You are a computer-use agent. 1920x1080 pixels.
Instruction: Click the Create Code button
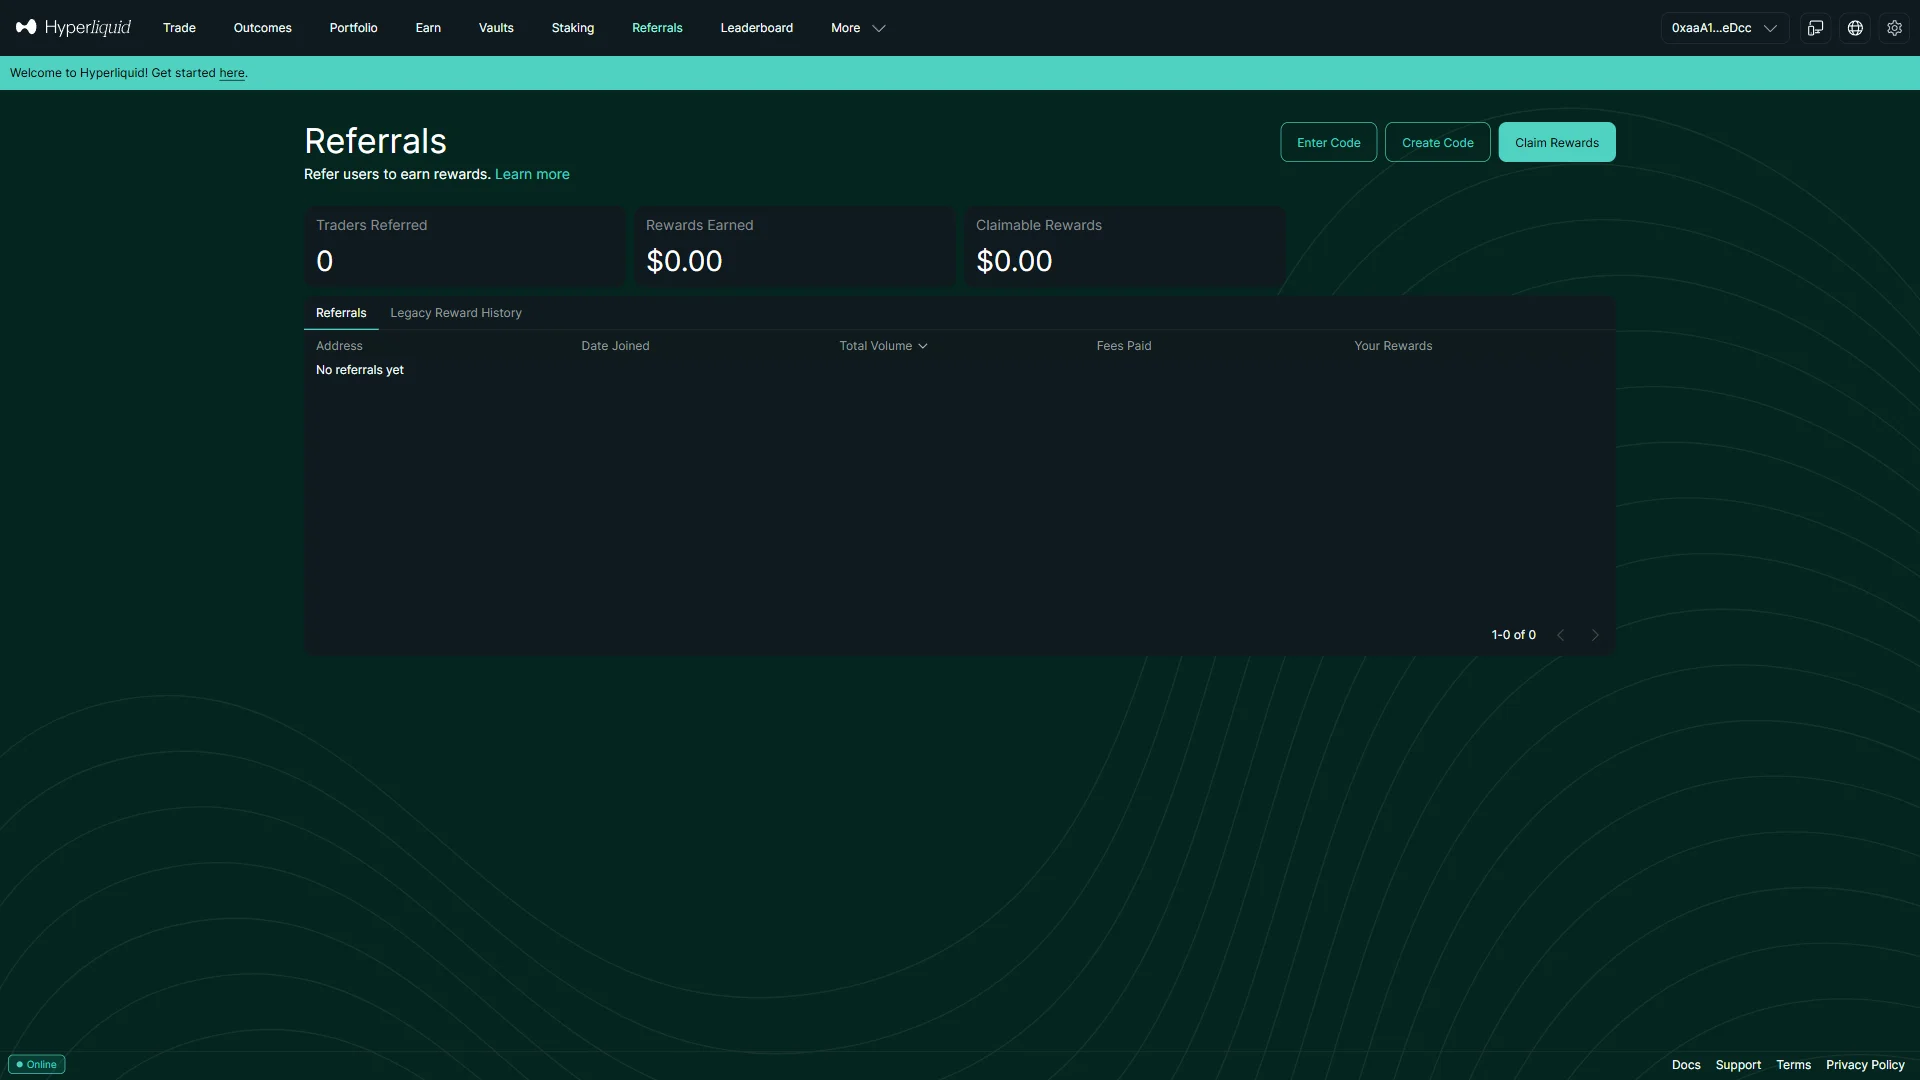pyautogui.click(x=1438, y=142)
